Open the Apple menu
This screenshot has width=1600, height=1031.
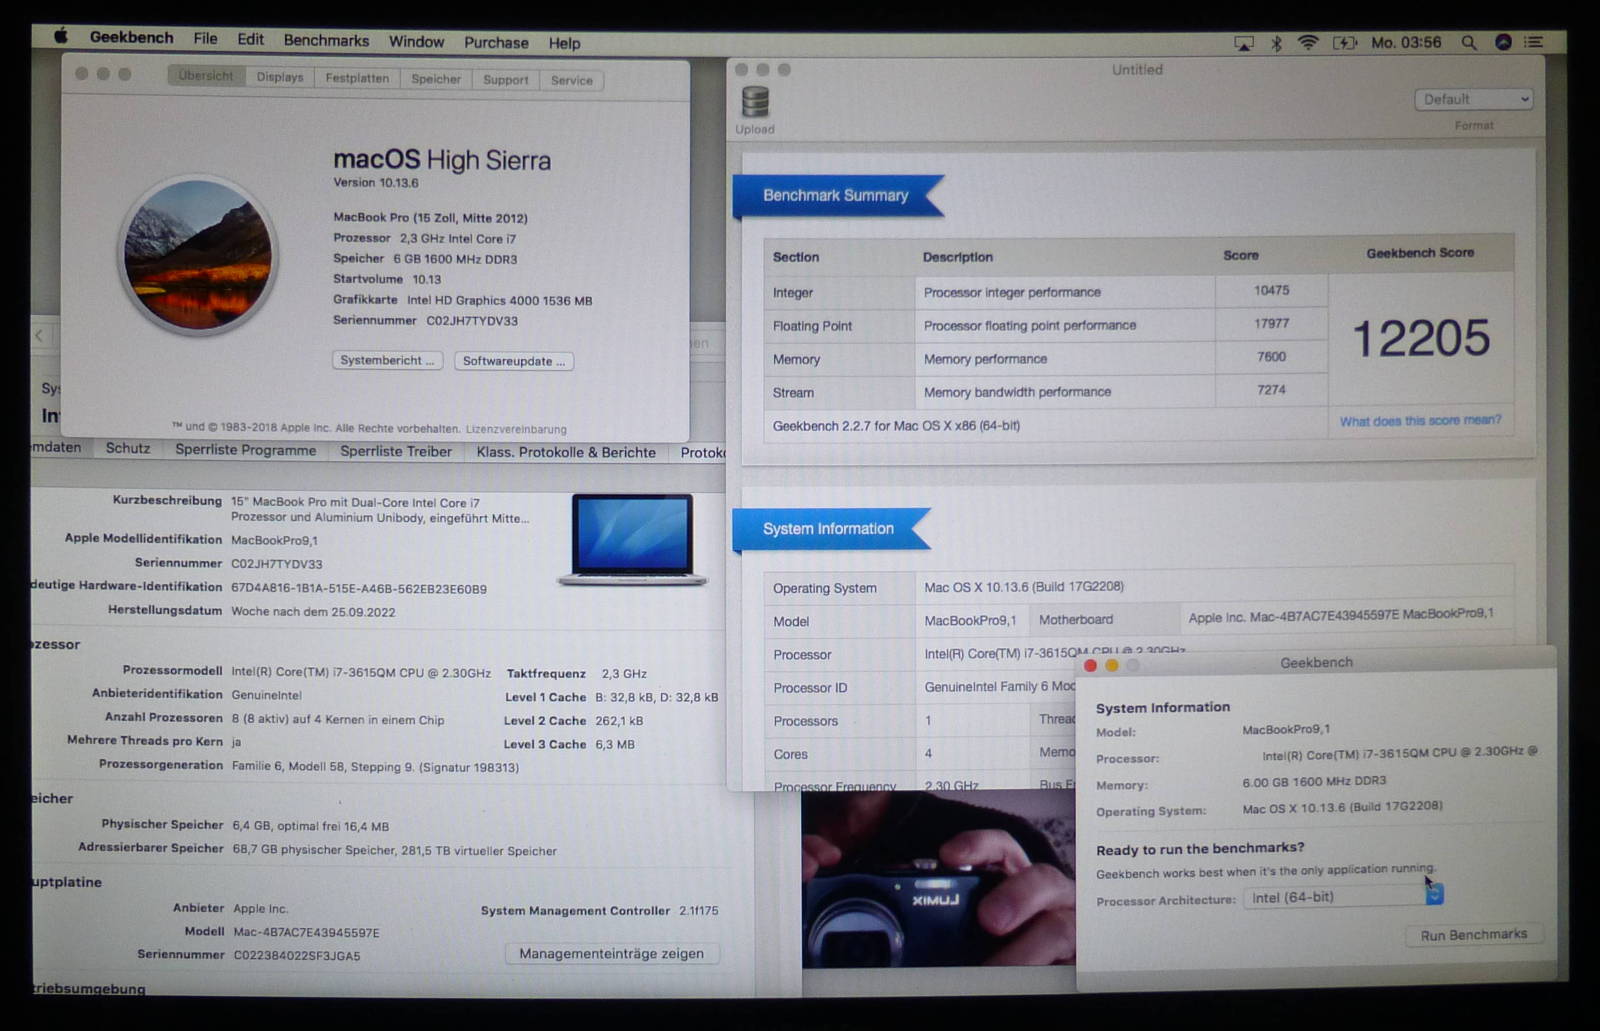coord(60,37)
